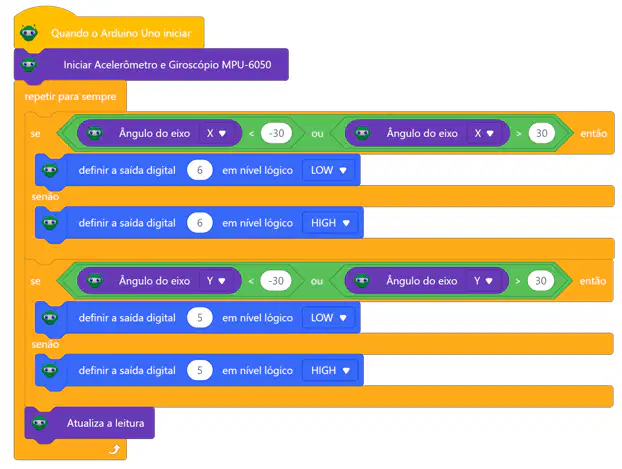This screenshot has height=469, width=622.
Task: Click pin number 6 field in the HIGH block
Action: pyautogui.click(x=200, y=223)
